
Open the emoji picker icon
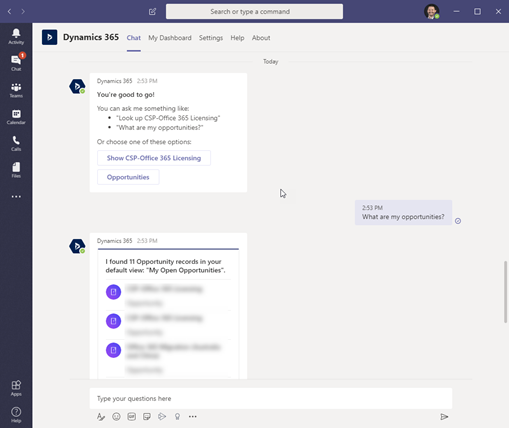point(116,416)
